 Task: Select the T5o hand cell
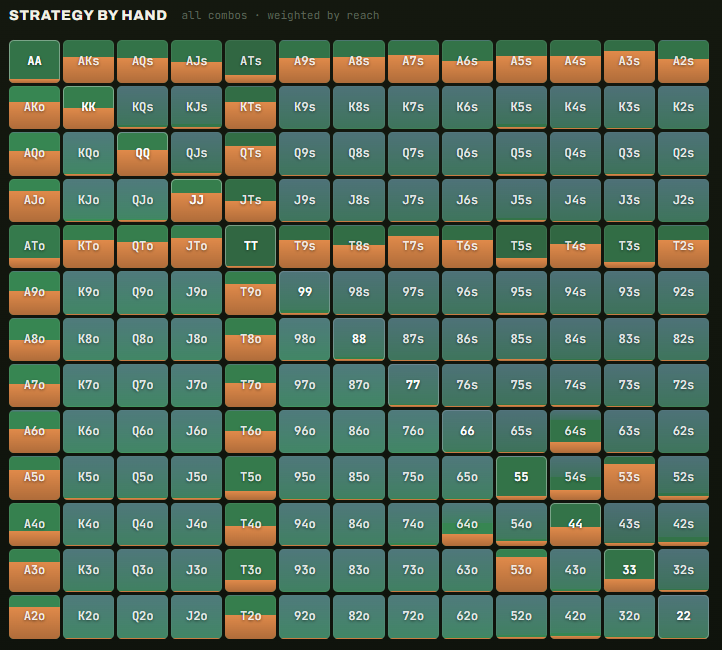point(250,477)
